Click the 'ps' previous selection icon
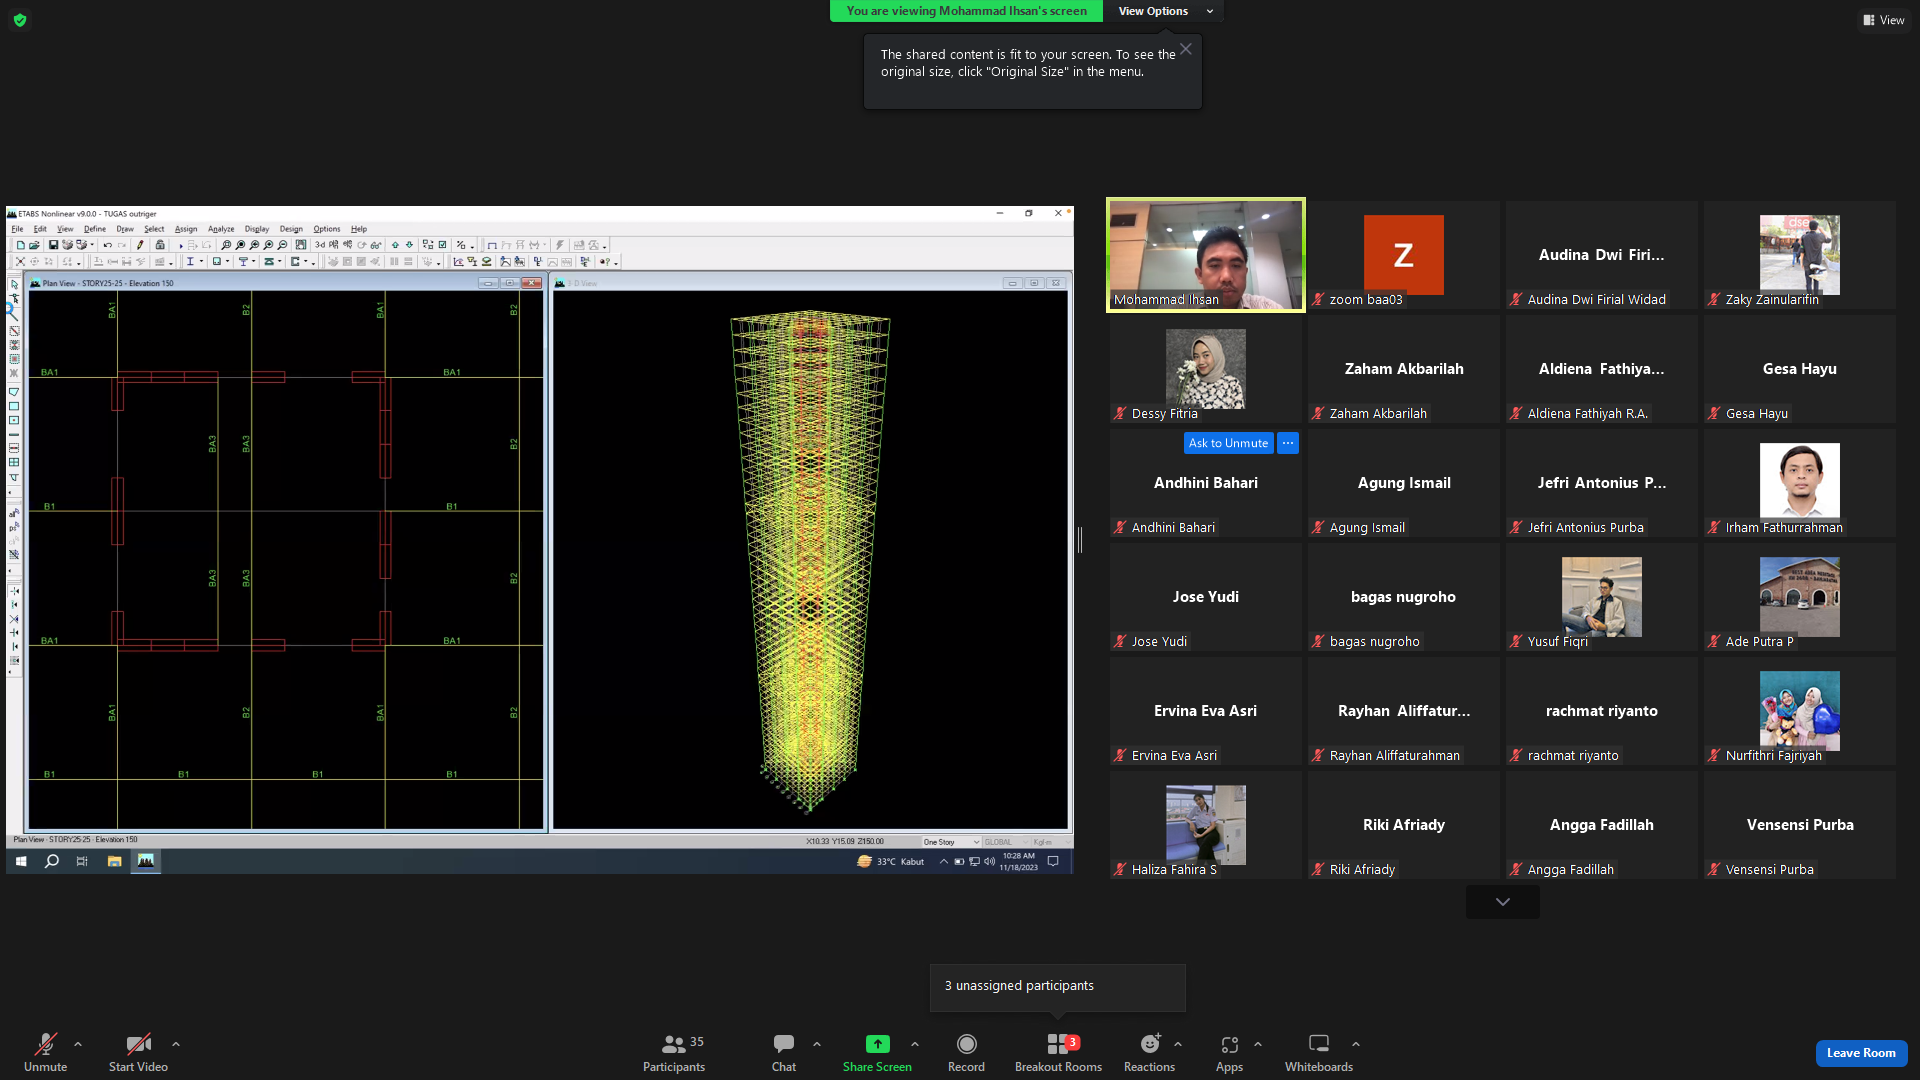The height and width of the screenshot is (1080, 1920). point(14,527)
